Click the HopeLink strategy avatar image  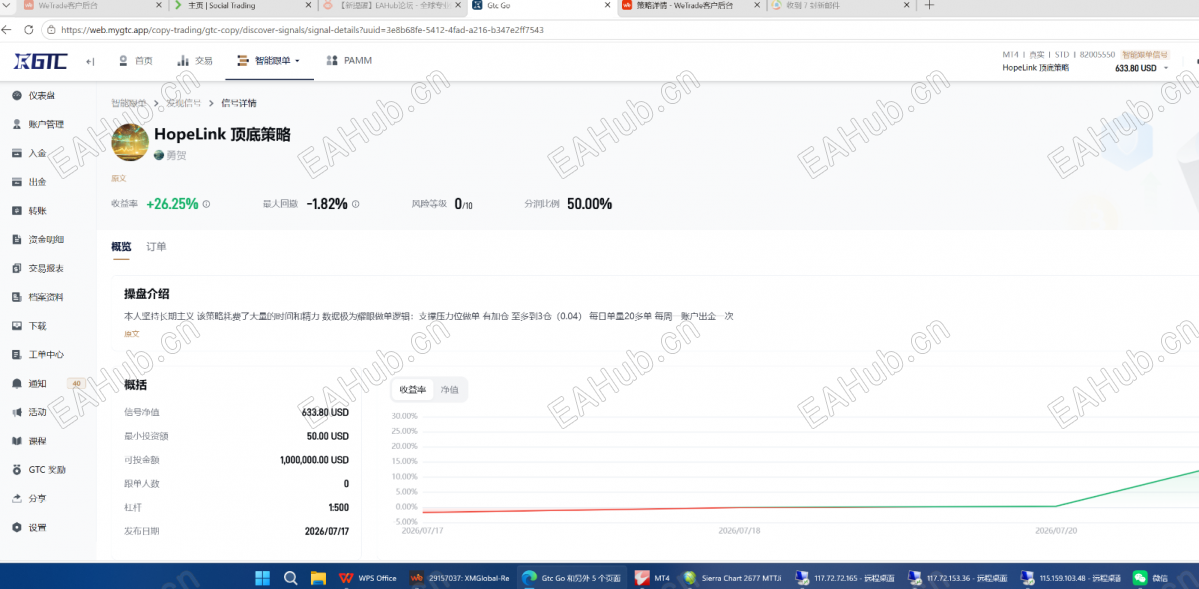click(130, 142)
